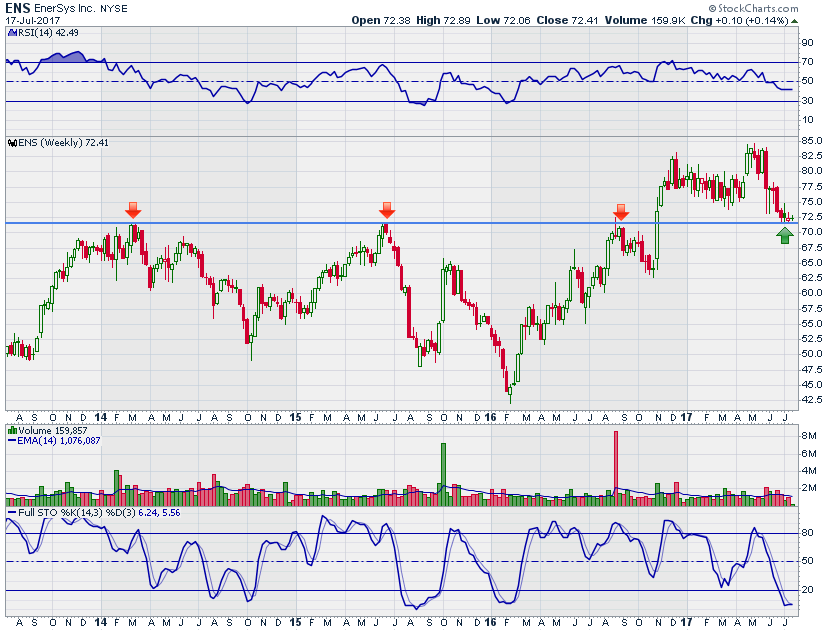Click the green up-triangle after Chg value
Image resolution: width=830 pixels, height=635 pixels.
(x=794, y=21)
